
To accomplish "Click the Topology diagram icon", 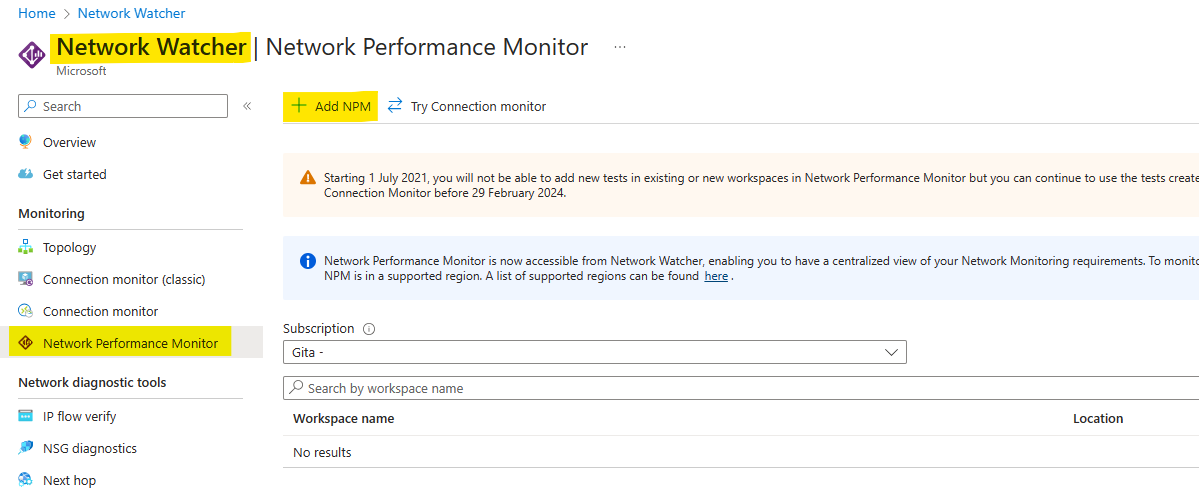I will click(x=26, y=248).
